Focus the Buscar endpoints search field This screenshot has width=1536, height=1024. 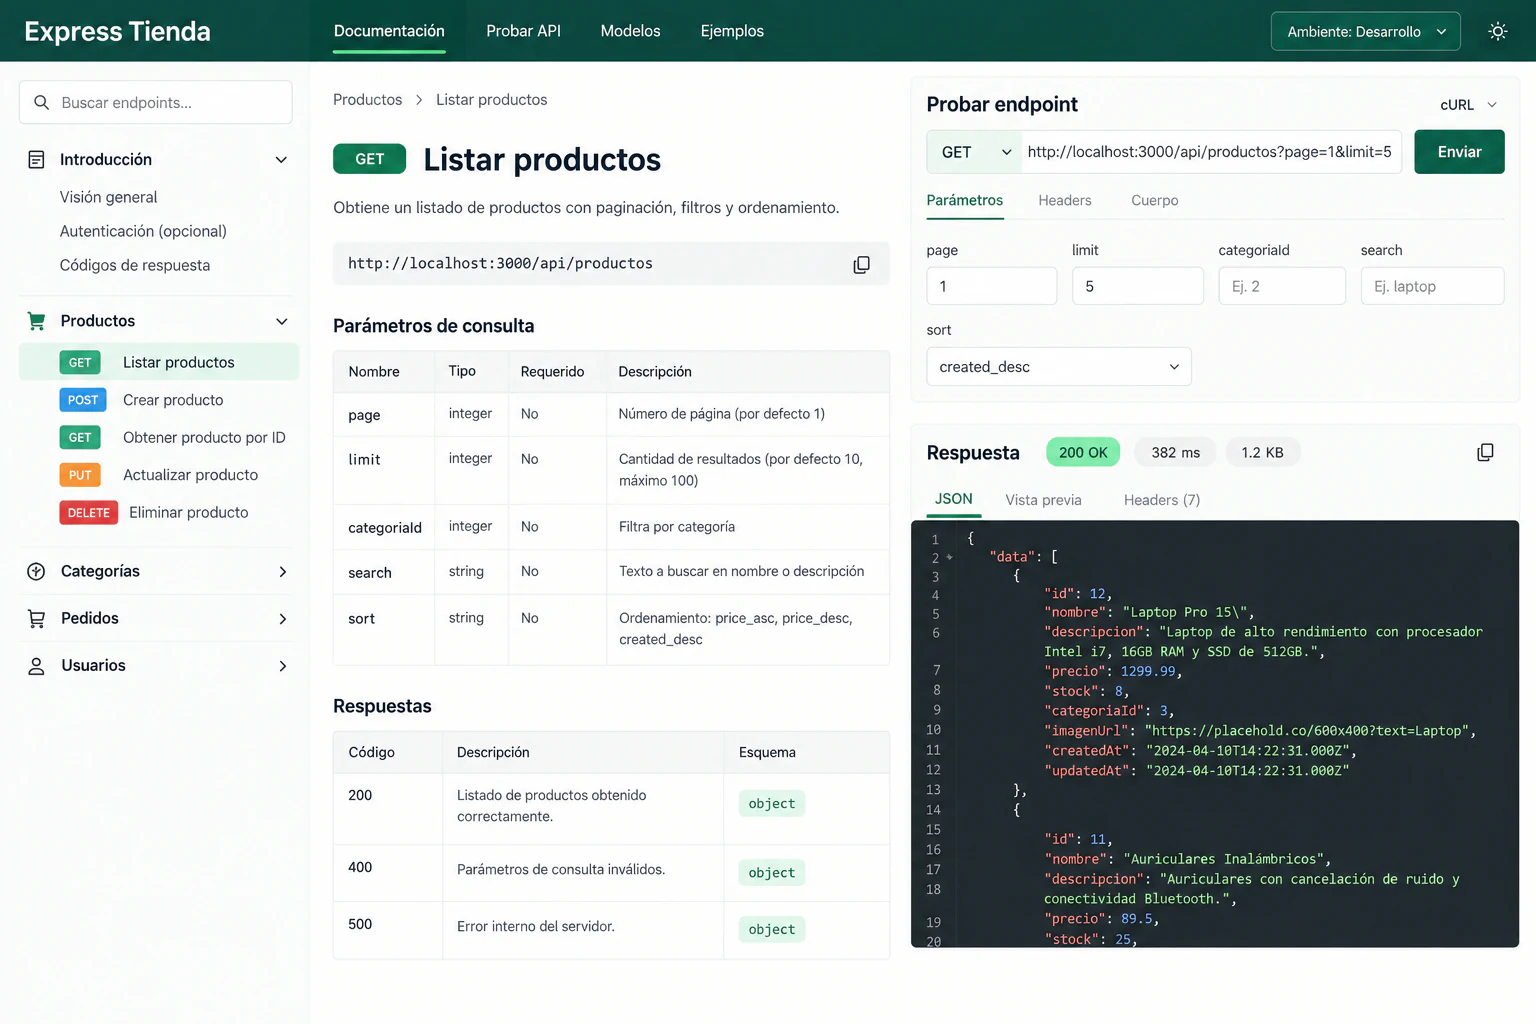(x=156, y=102)
